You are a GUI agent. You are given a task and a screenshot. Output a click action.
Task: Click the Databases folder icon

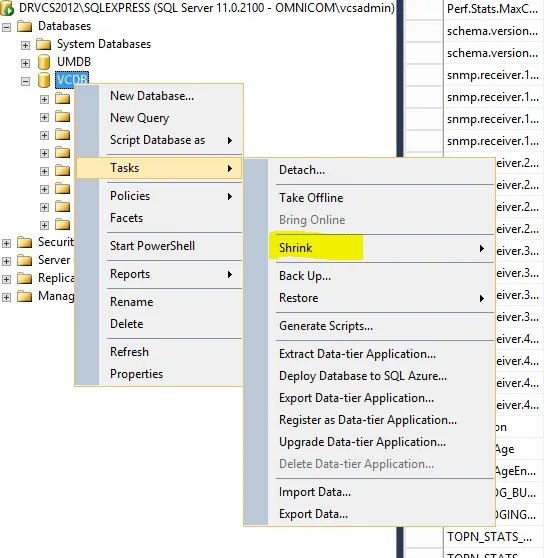[x=25, y=27]
